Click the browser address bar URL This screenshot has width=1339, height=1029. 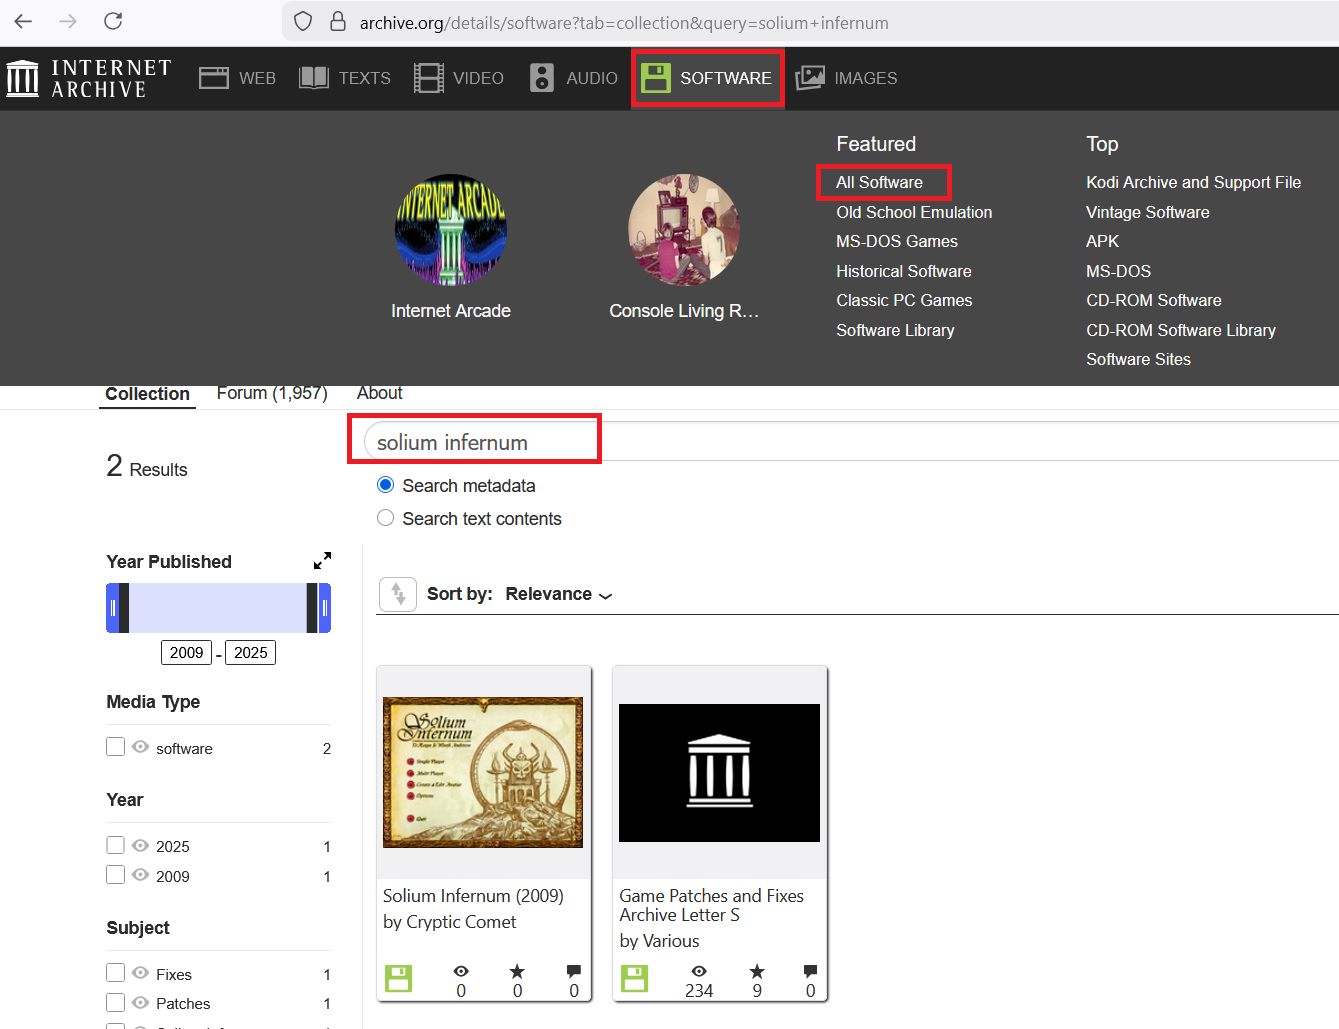coord(624,22)
